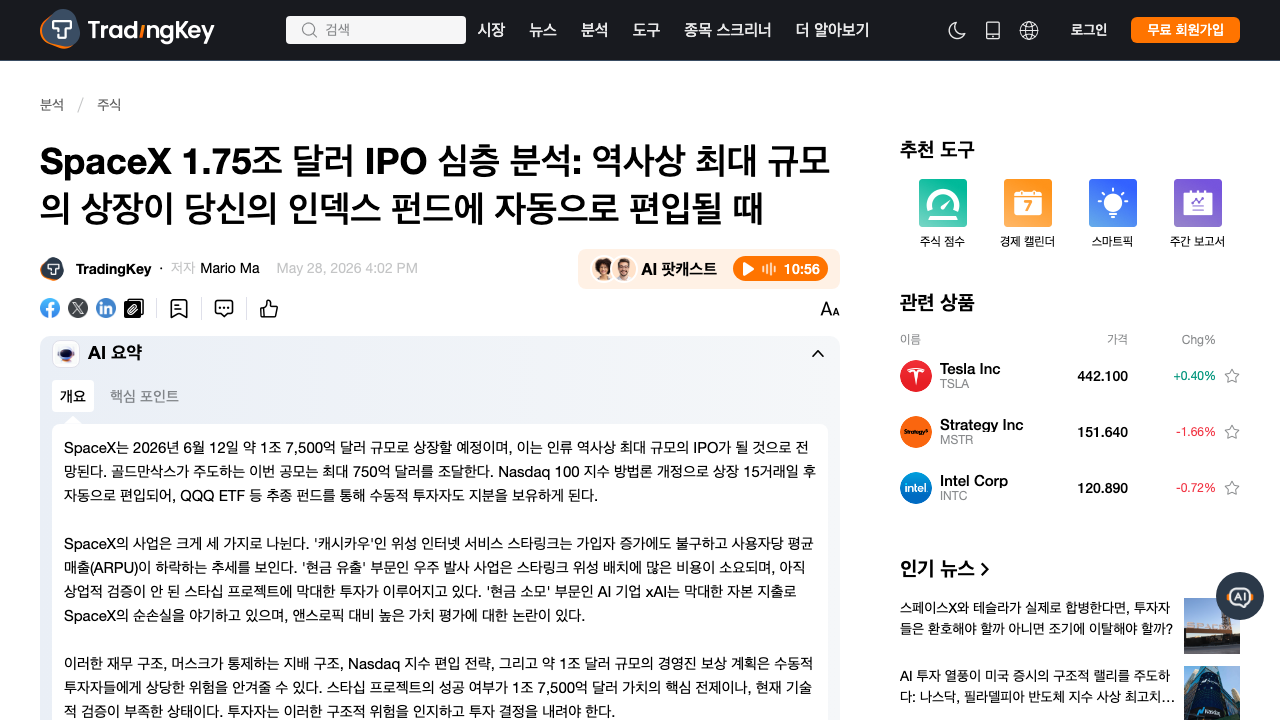This screenshot has width=1280, height=720.
Task: Open the TradingKey author profile
Action: [x=96, y=269]
